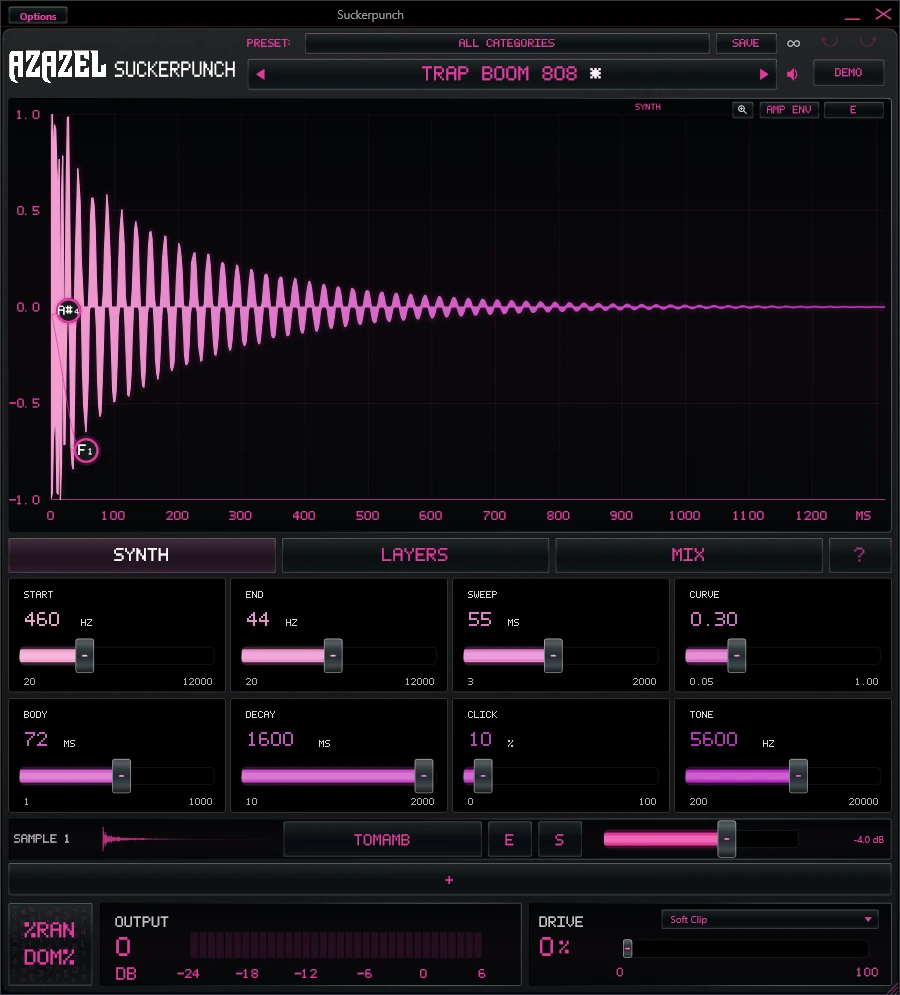Select the A#4 pitch node
The height and width of the screenshot is (995, 900).
pos(67,310)
